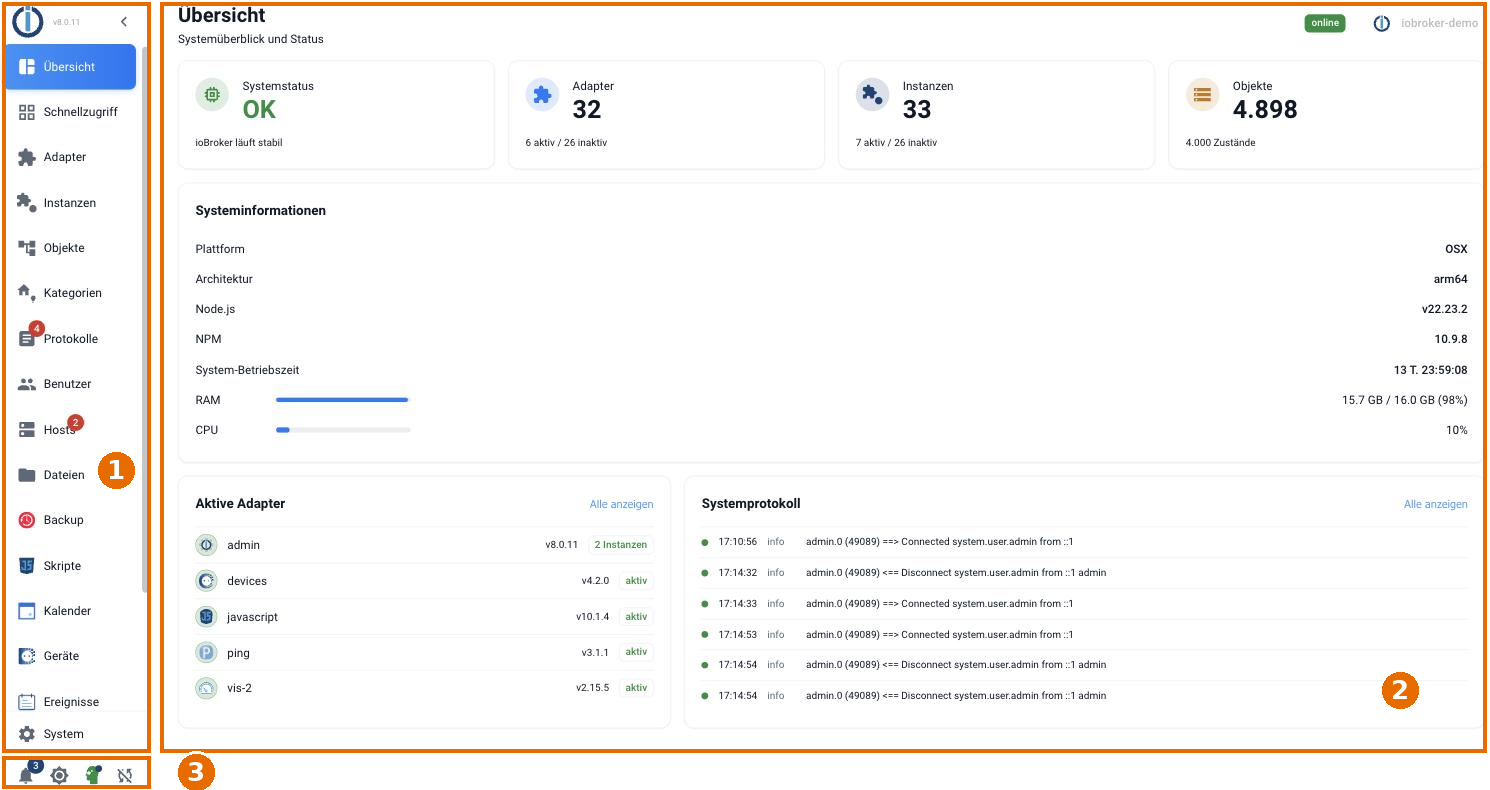Screen dimensions: 1490x790
Task: Click the iobroker-demo host name
Action: [1439, 23]
